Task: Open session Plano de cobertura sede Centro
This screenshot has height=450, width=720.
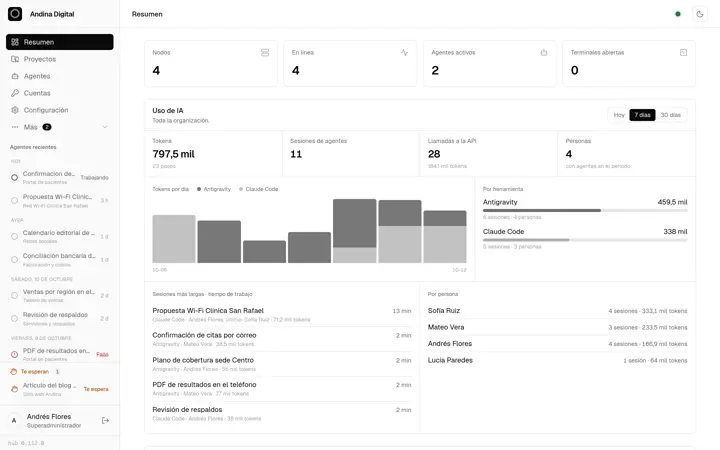Action: click(x=281, y=364)
